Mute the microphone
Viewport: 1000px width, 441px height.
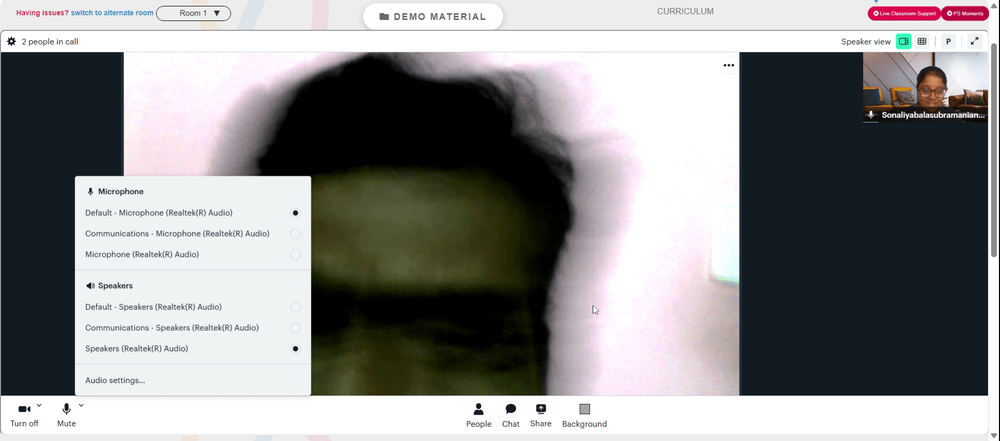[x=66, y=415]
